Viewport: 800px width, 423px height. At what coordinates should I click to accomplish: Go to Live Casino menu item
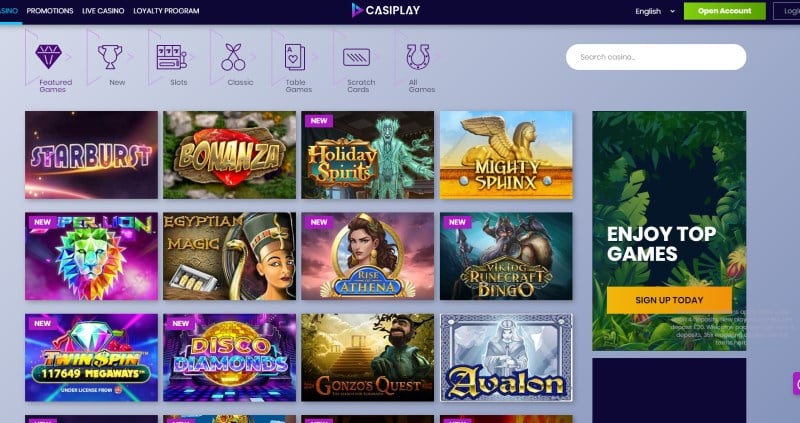(103, 11)
